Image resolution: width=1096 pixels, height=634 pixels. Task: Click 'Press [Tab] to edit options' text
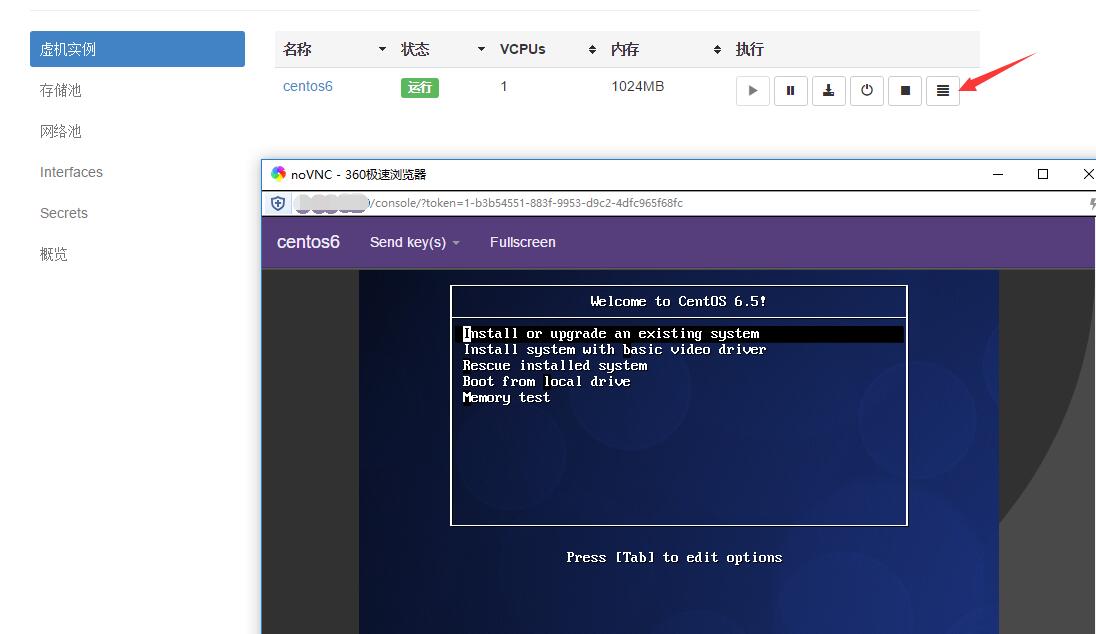tap(674, 557)
